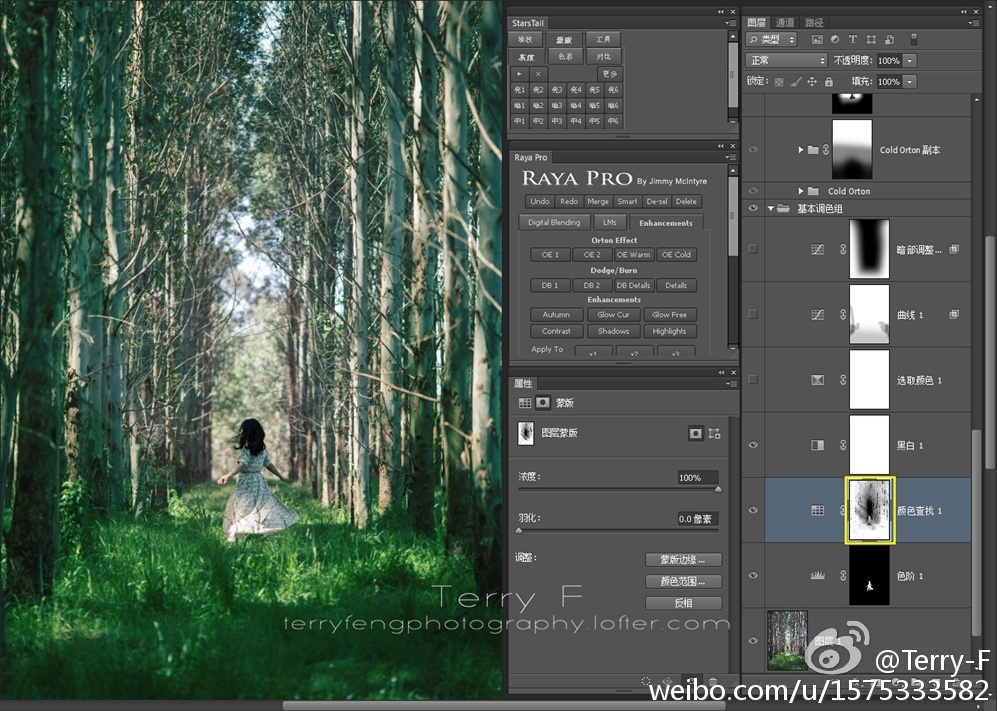The height and width of the screenshot is (711, 997).
Task: Filter layers by smart object icon
Action: (890, 39)
